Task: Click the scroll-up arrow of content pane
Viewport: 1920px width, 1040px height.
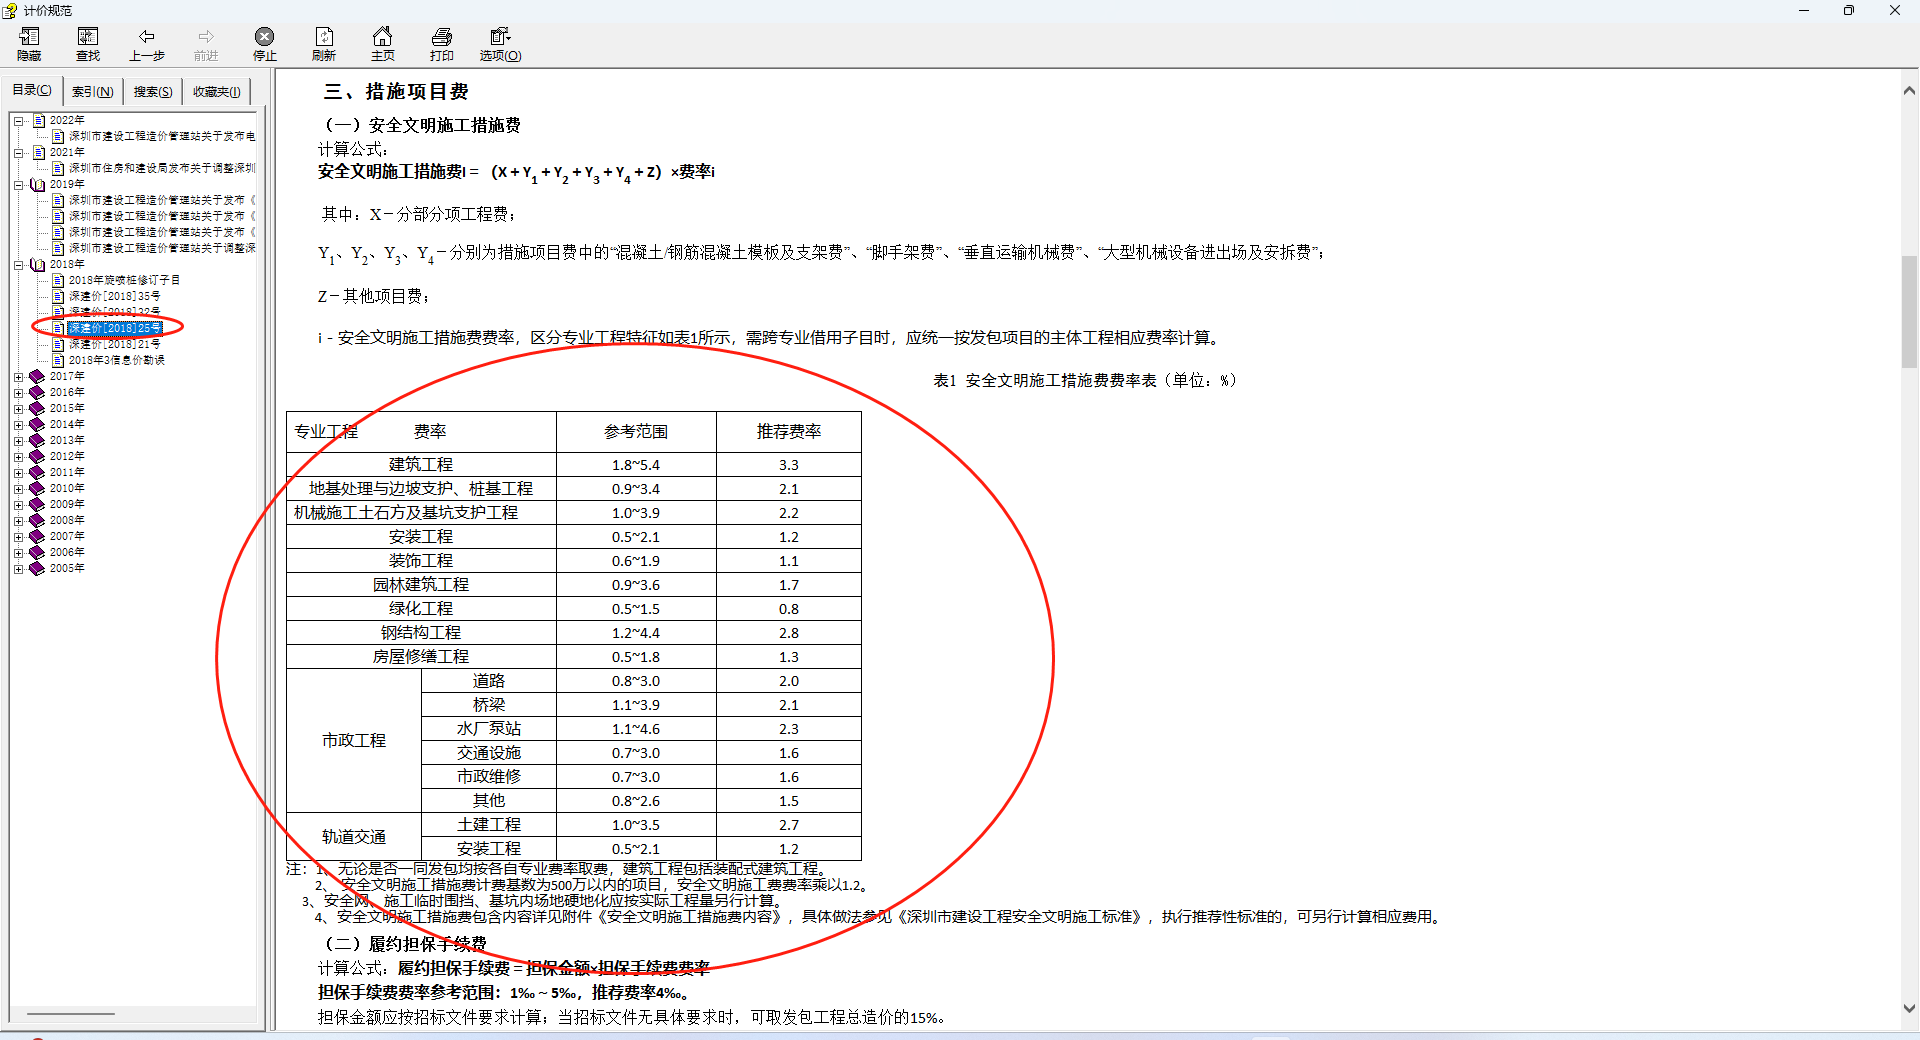Action: click(1909, 91)
